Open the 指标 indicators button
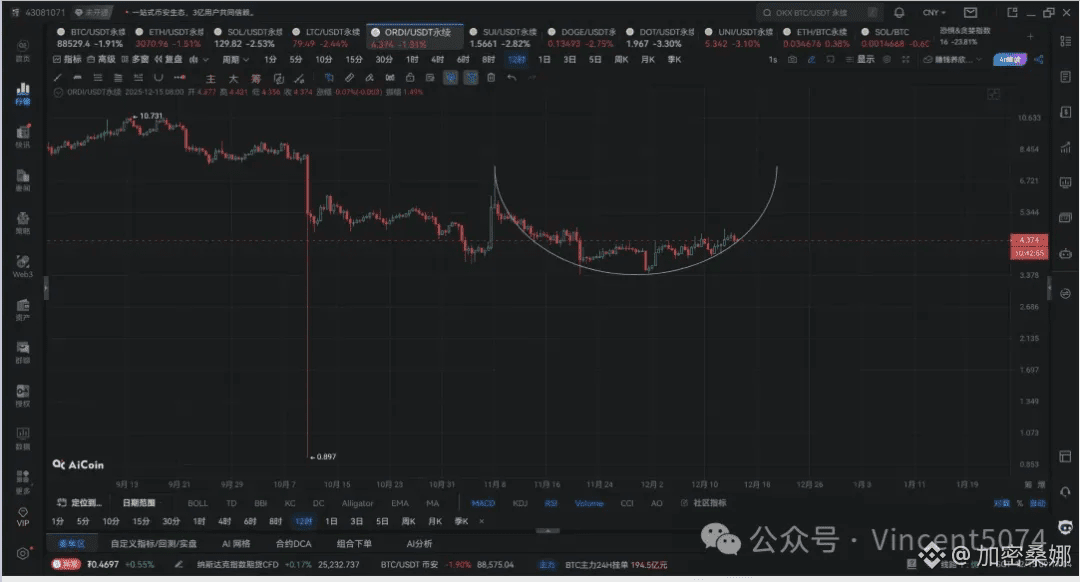Viewport: 1080px width, 582px height. tap(68, 59)
